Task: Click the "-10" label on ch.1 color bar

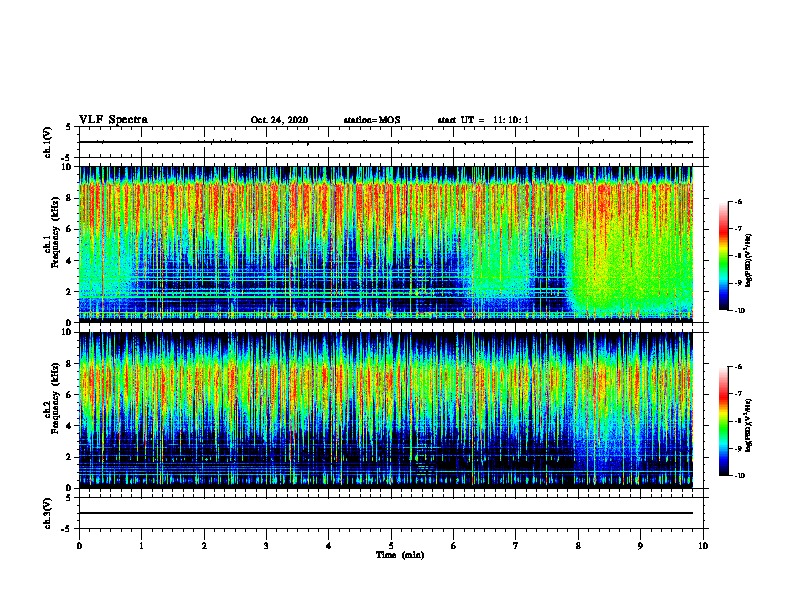Action: (x=739, y=311)
